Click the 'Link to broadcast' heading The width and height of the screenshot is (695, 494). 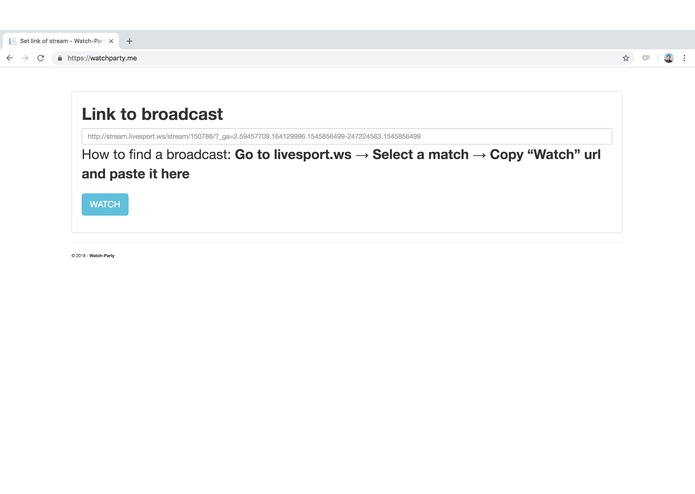click(152, 114)
